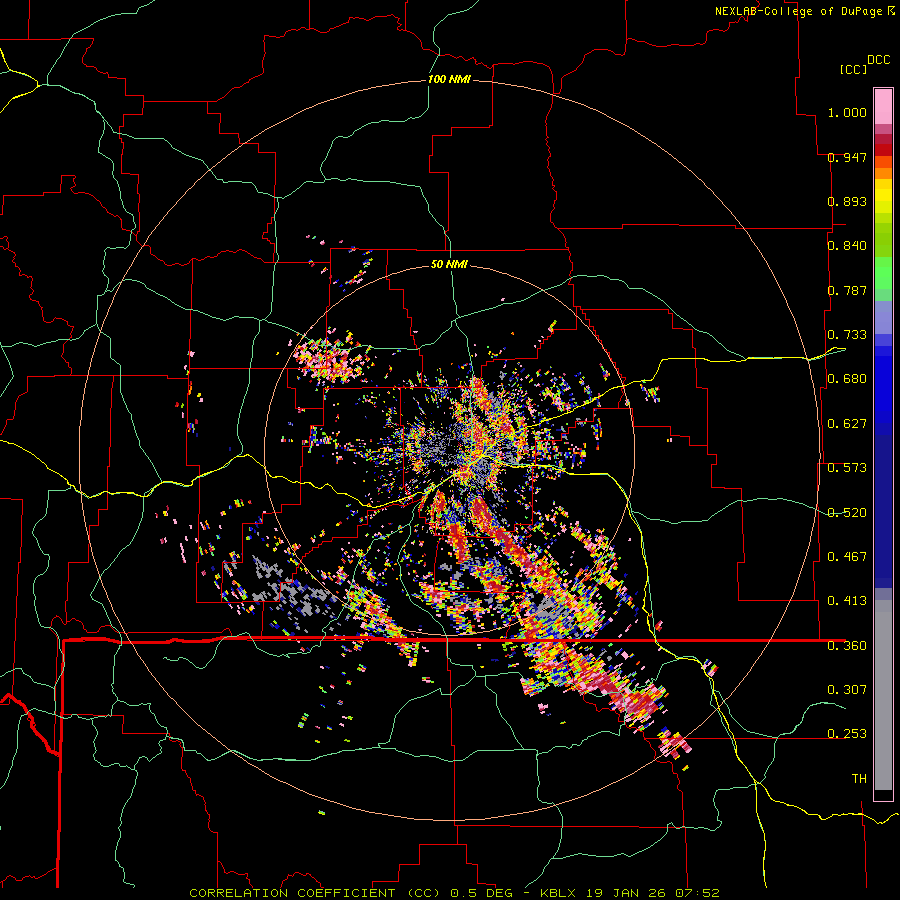900x900 pixels.
Task: Click the DCC label above the color bar
Action: [x=879, y=60]
